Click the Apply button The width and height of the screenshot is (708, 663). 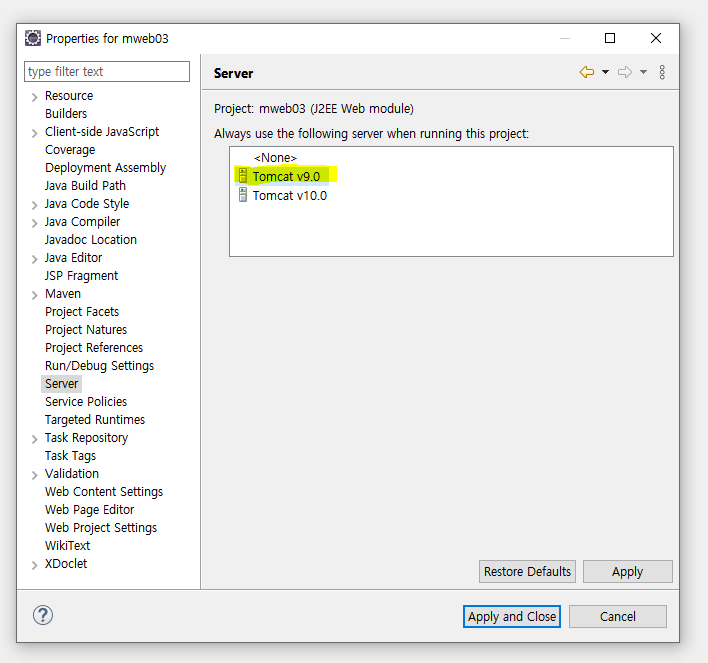click(x=628, y=572)
